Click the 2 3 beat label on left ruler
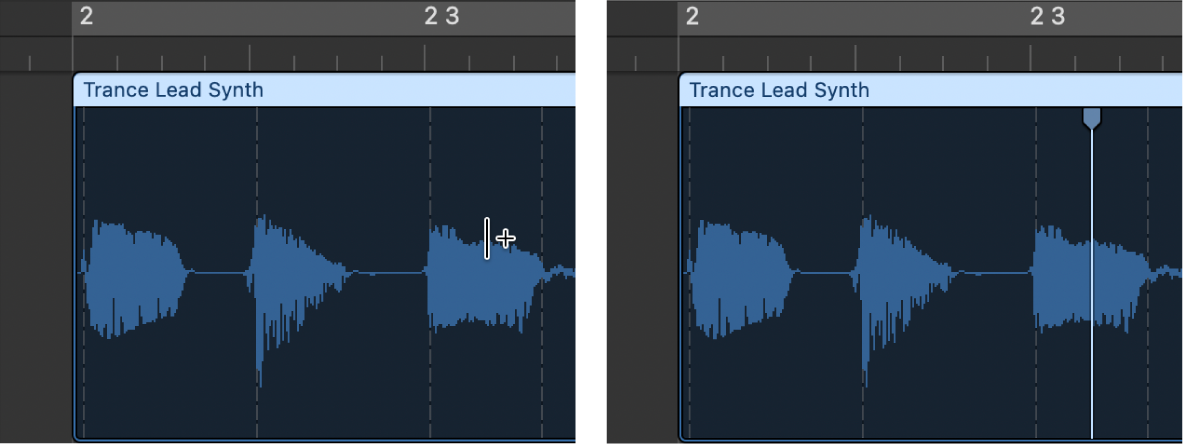1184x444 pixels. tap(441, 17)
